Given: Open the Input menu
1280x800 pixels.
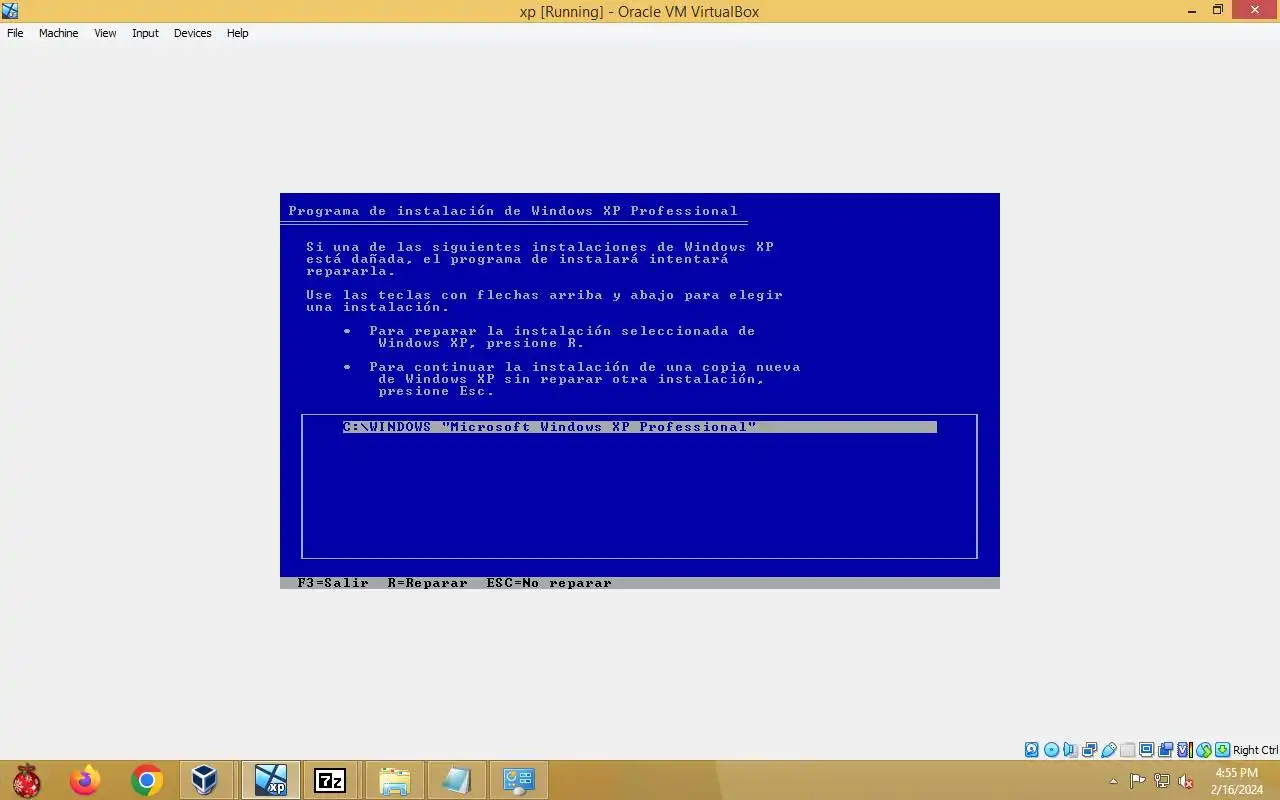Looking at the screenshot, I should click(x=145, y=33).
